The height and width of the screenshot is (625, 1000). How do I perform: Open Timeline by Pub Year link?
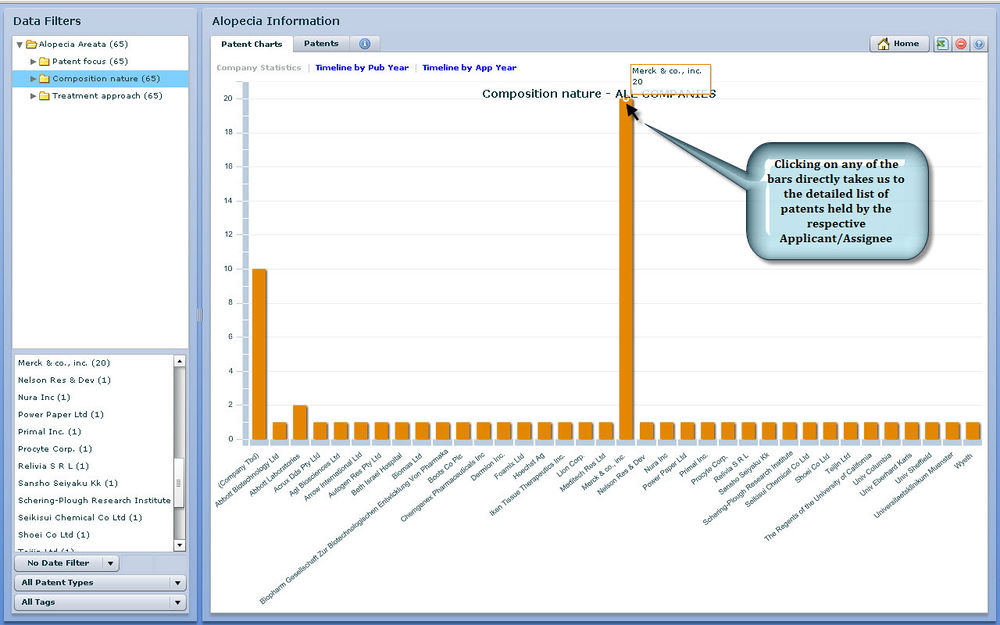[x=362, y=68]
